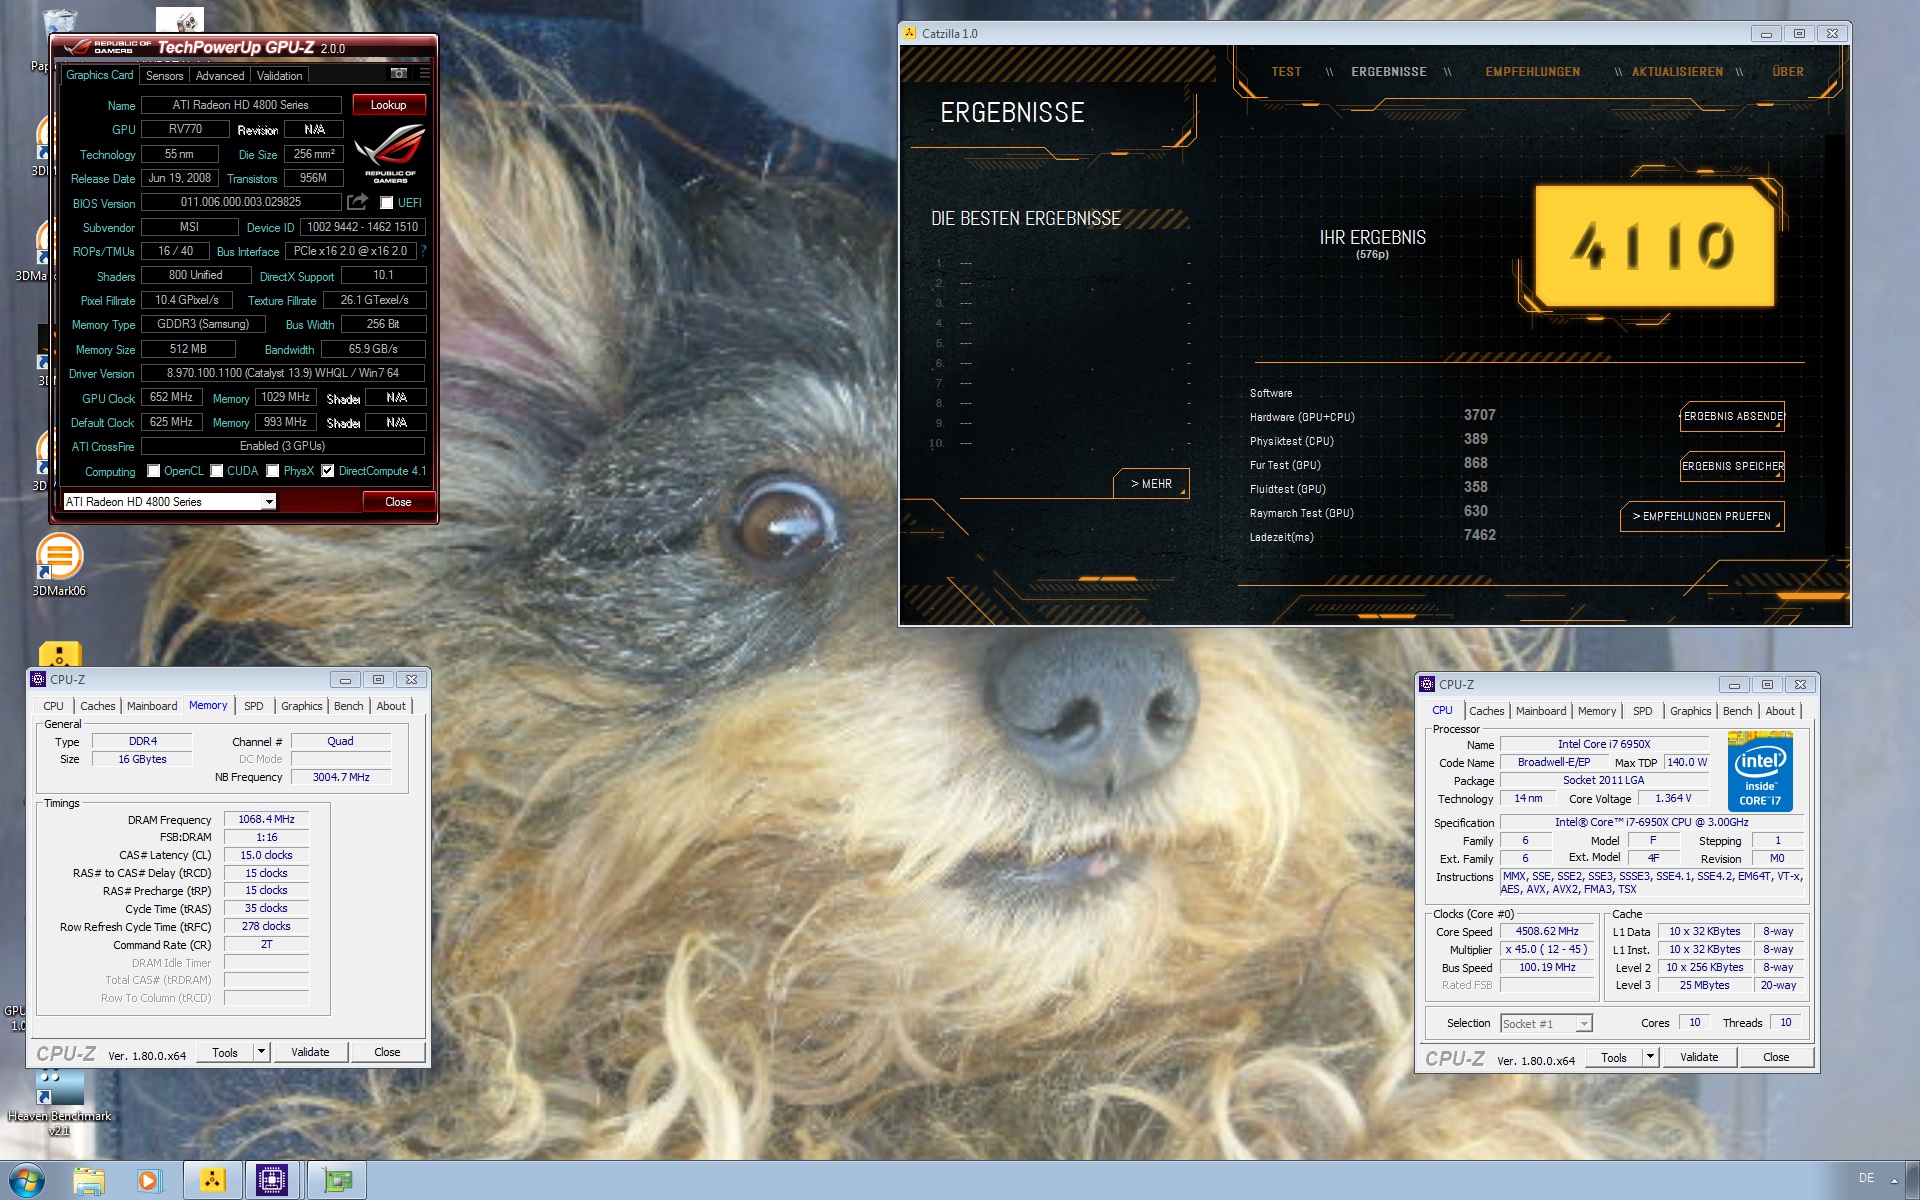The image size is (1920, 1200).
Task: Toggle the CUDA checkbox
Action: click(x=216, y=471)
